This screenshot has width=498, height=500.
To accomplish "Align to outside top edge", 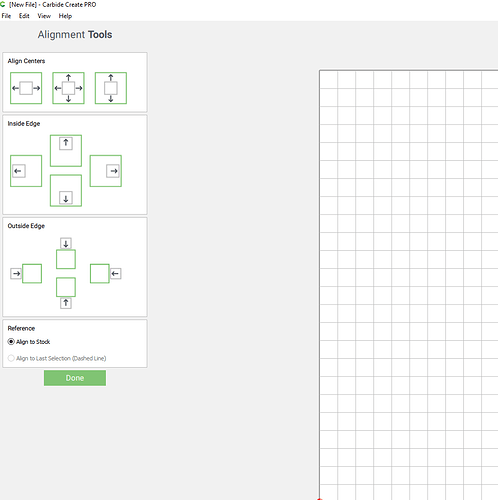I will click(x=66, y=253).
